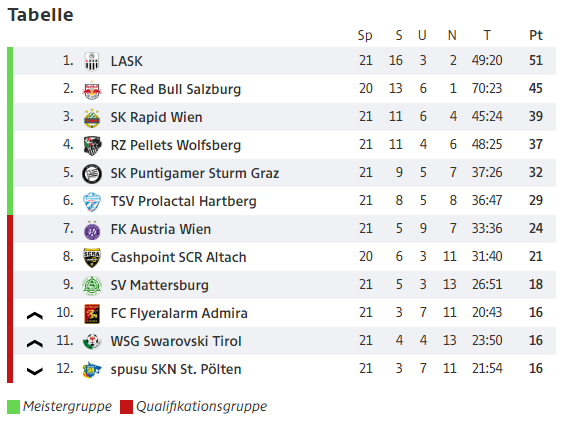Click the Sturm Graz round logo
The width and height of the screenshot is (562, 422).
coord(92,174)
